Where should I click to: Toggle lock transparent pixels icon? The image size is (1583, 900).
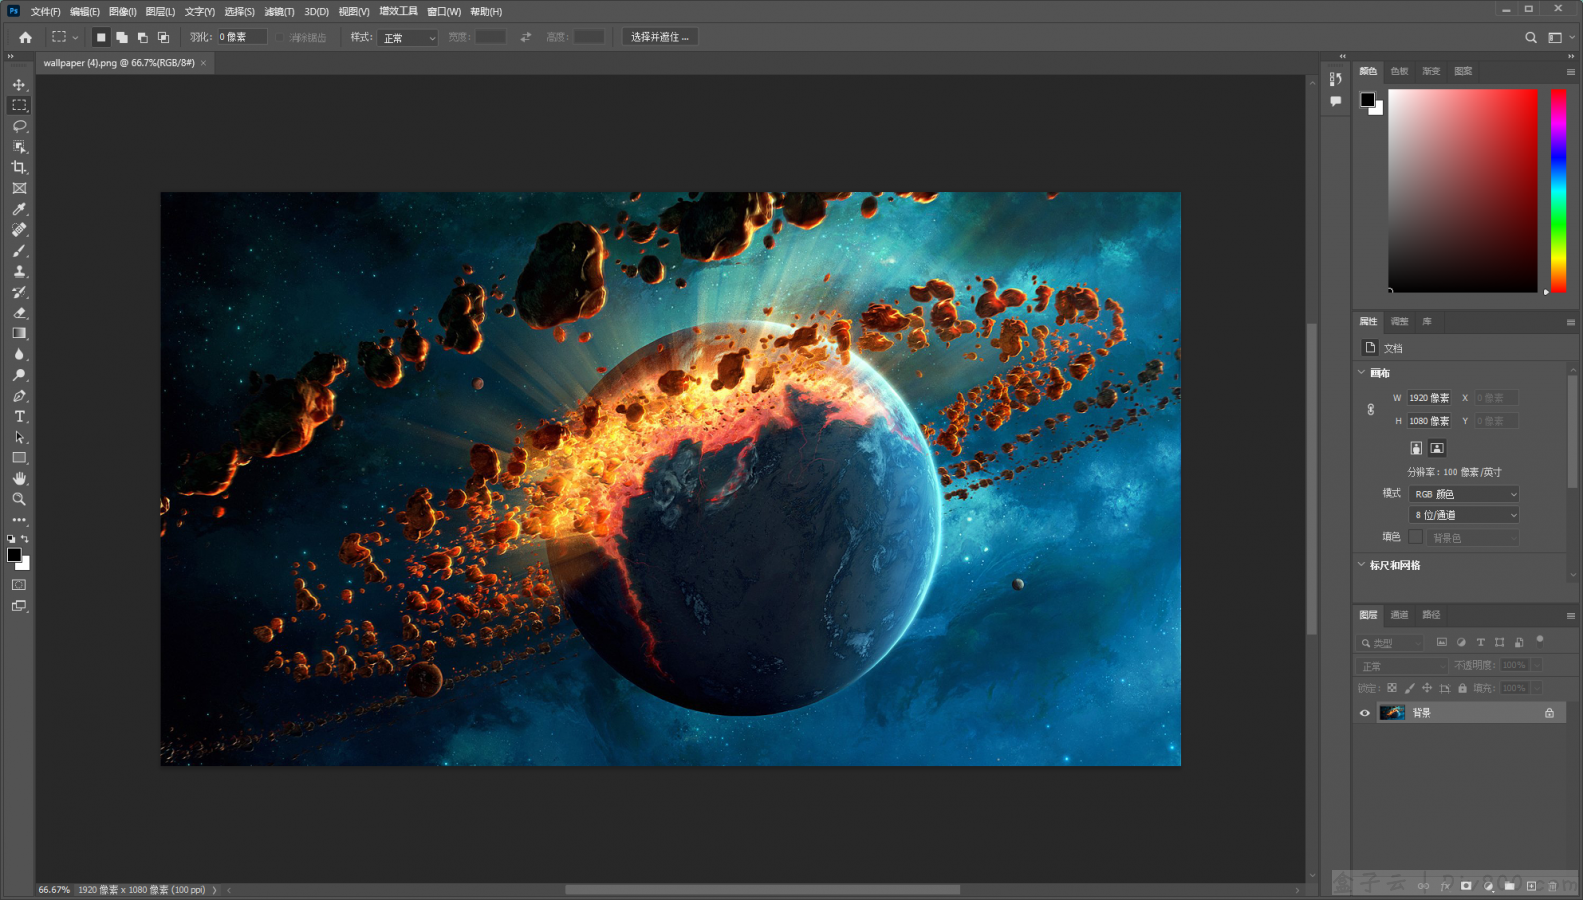[1391, 688]
